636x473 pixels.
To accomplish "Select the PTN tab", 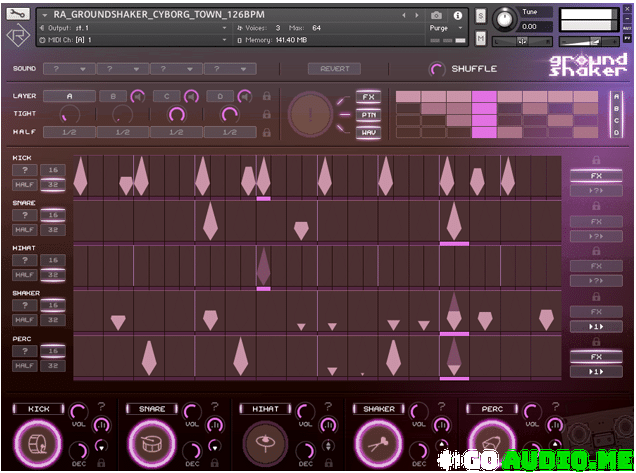I will [369, 115].
